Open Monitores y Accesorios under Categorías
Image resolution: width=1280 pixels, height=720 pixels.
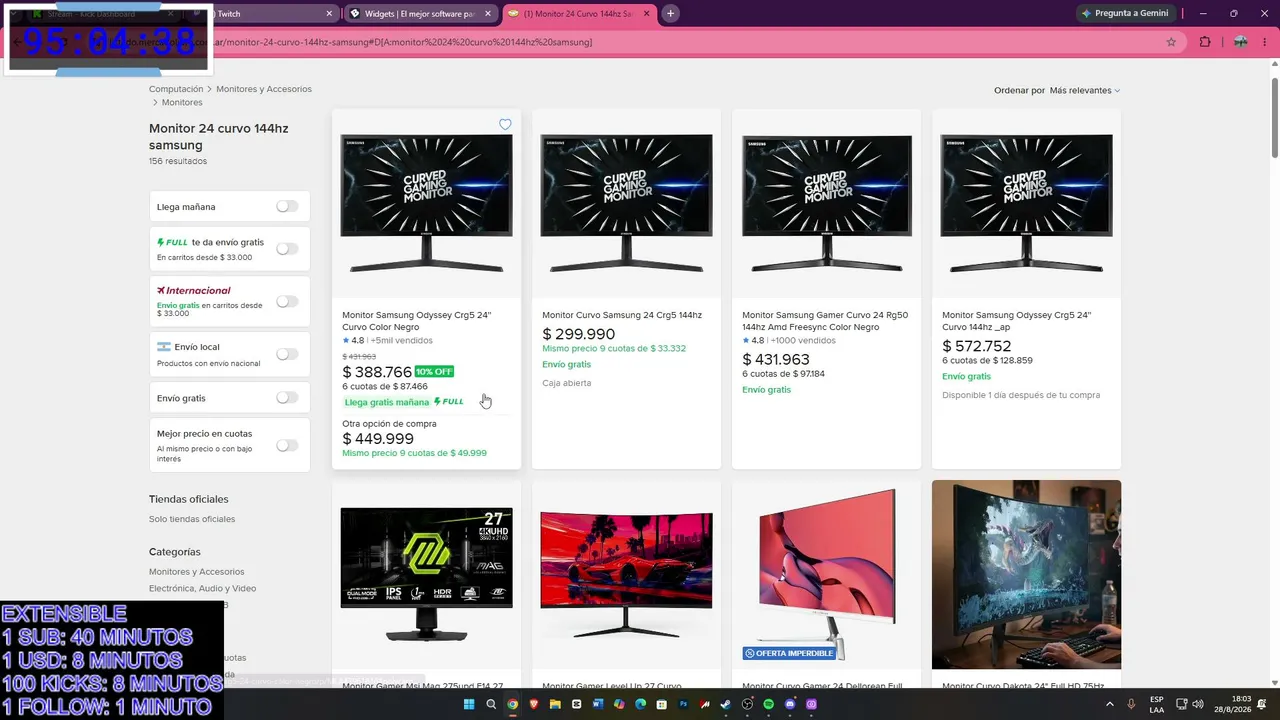(197, 572)
